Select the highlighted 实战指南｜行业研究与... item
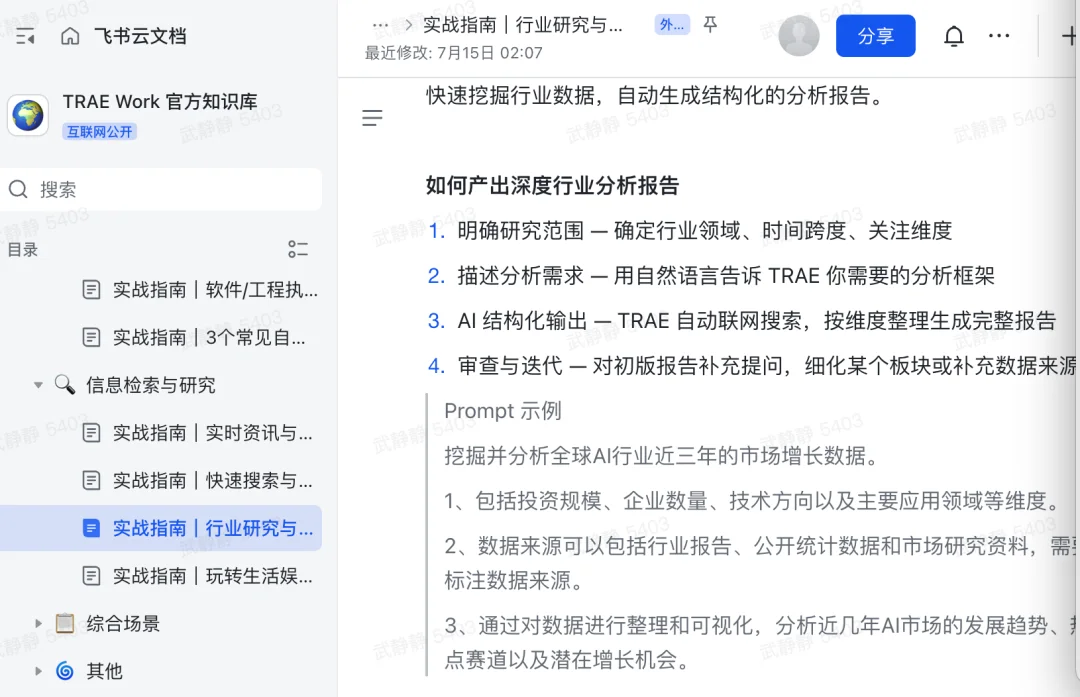 (161, 528)
